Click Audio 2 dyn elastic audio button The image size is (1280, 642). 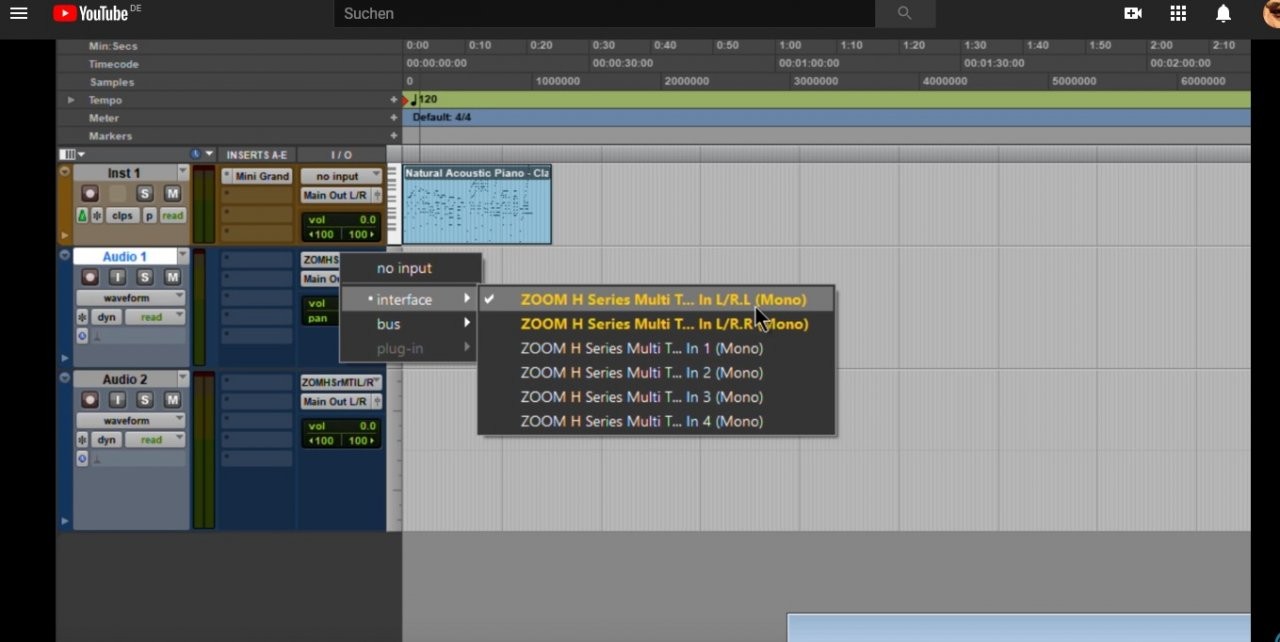(x=107, y=440)
